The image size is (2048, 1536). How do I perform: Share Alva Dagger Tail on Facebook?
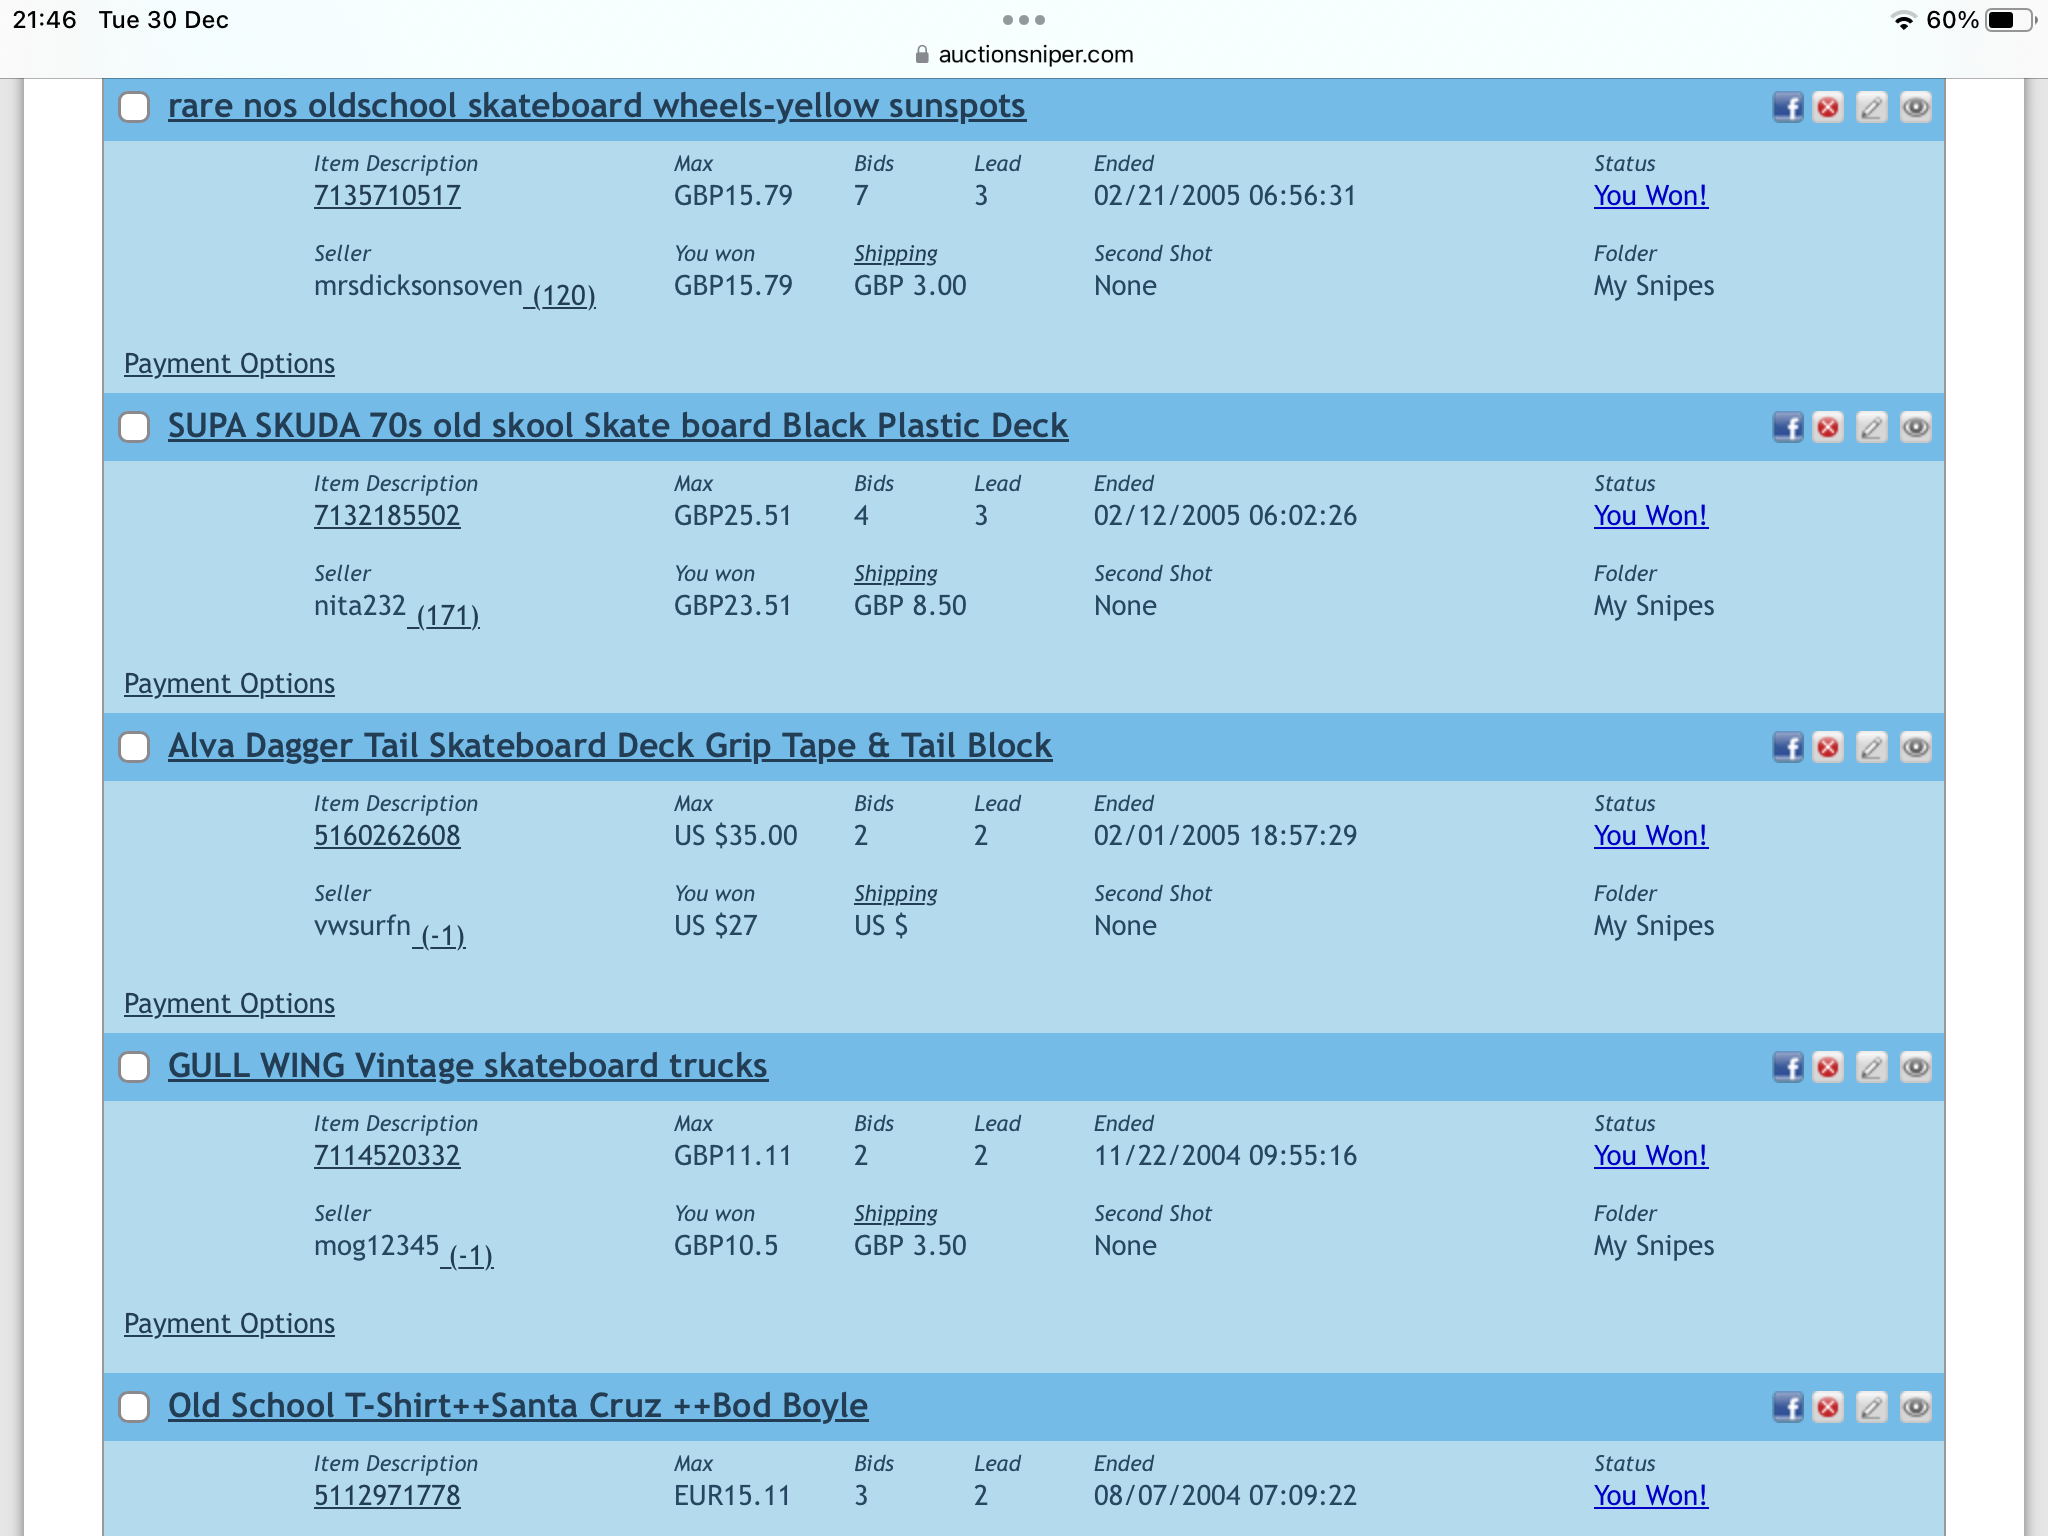(1787, 747)
